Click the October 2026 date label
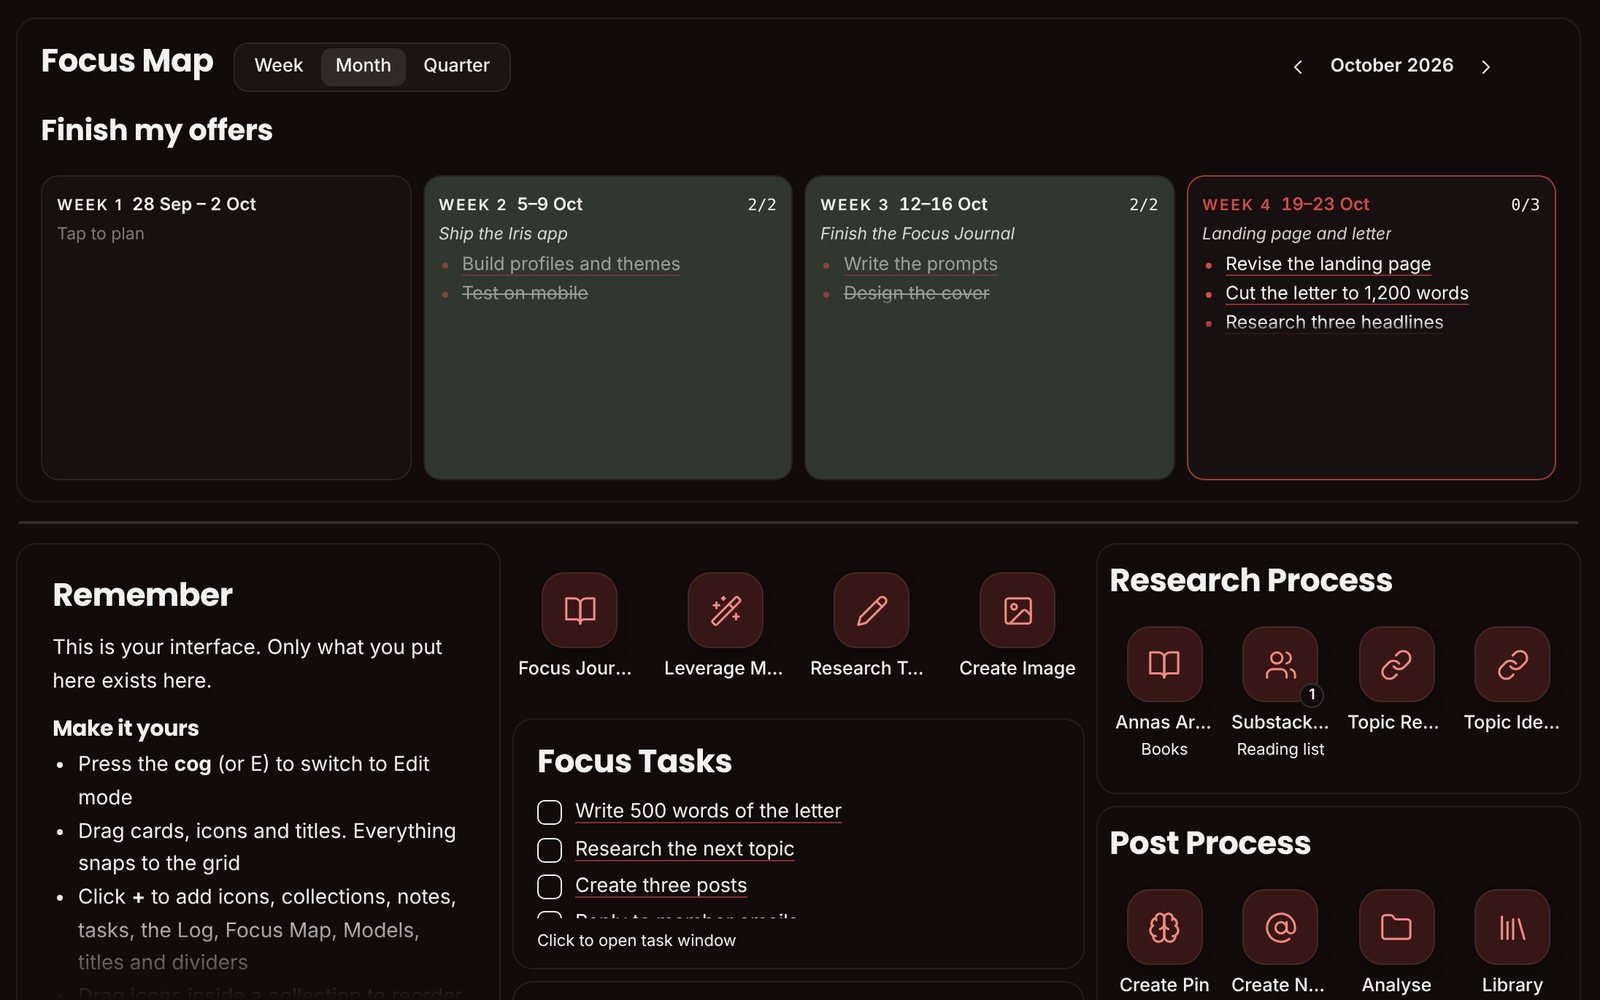This screenshot has height=1000, width=1600. (1391, 66)
